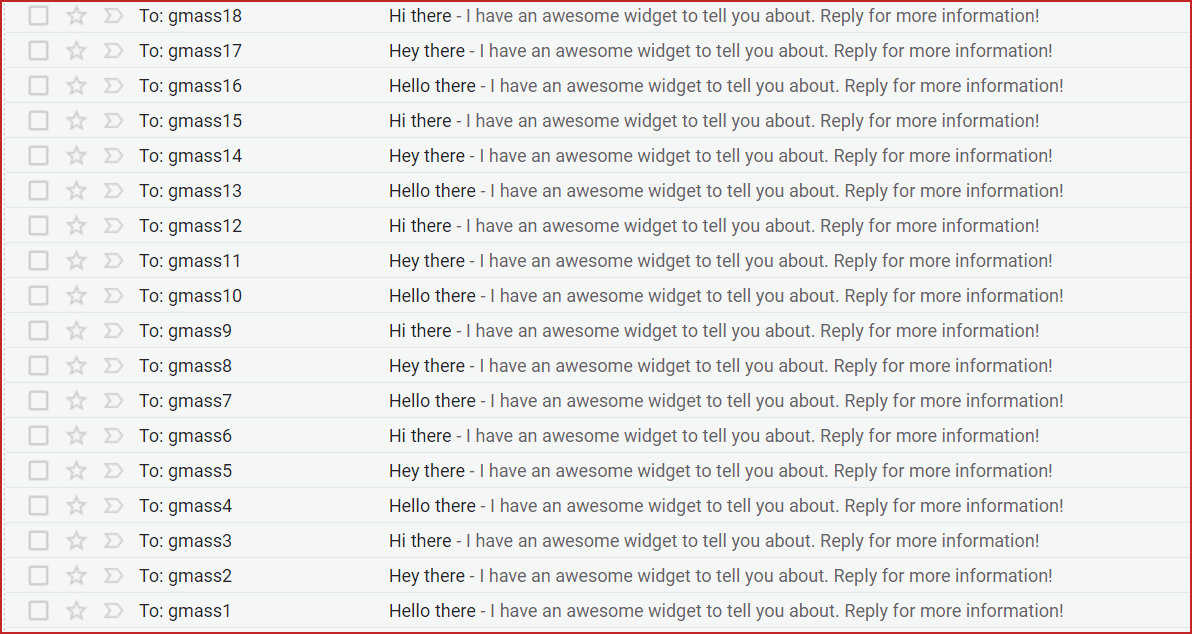Viewport: 1192px width, 634px height.
Task: Star the email to gmass18
Action: tap(76, 16)
